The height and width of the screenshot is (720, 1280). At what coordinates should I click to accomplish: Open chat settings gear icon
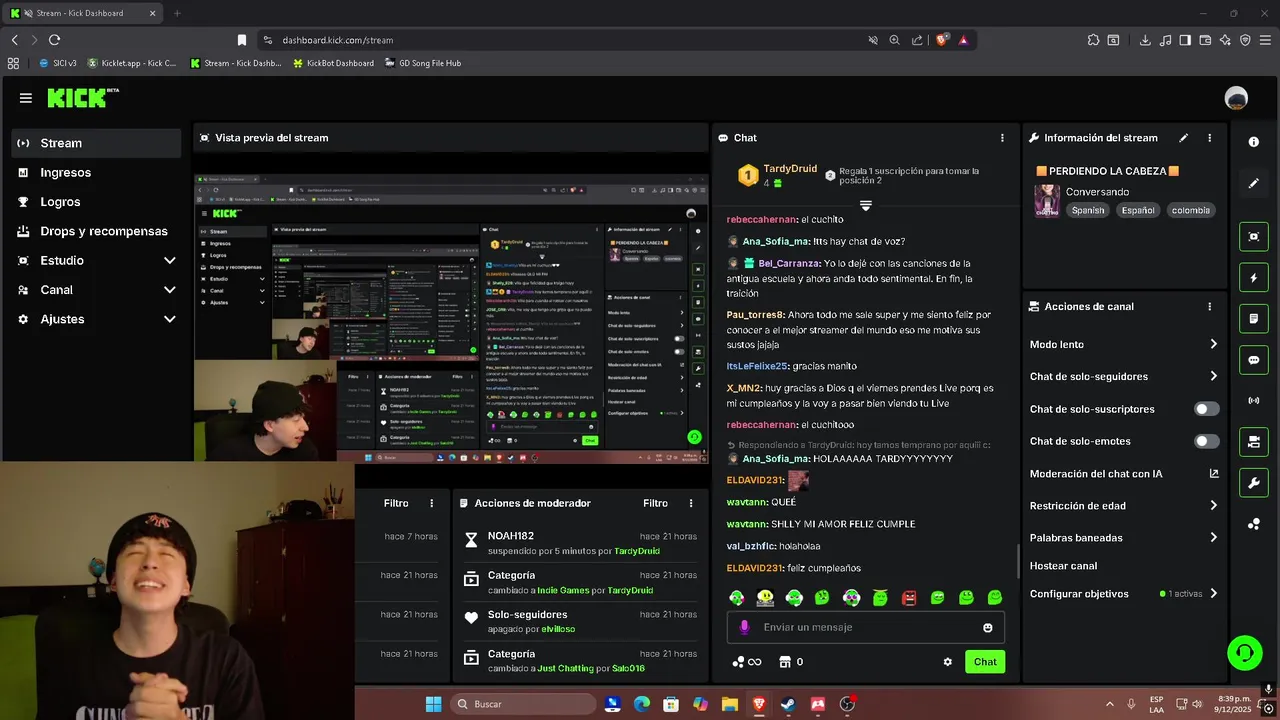948,662
